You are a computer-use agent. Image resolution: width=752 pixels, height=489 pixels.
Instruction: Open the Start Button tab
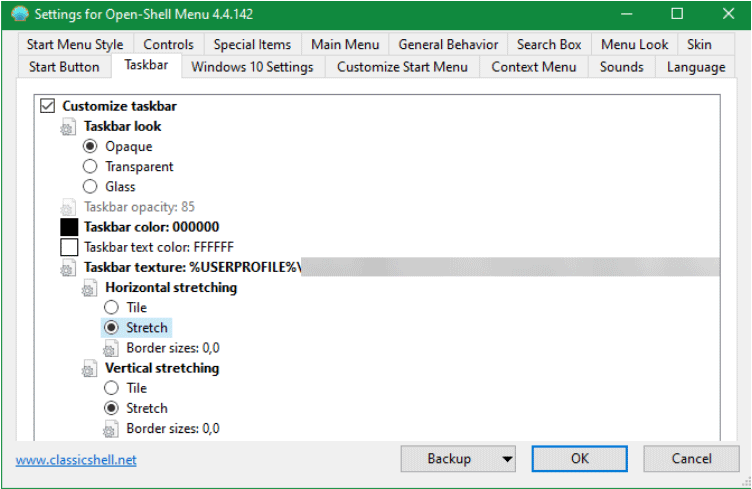64,67
